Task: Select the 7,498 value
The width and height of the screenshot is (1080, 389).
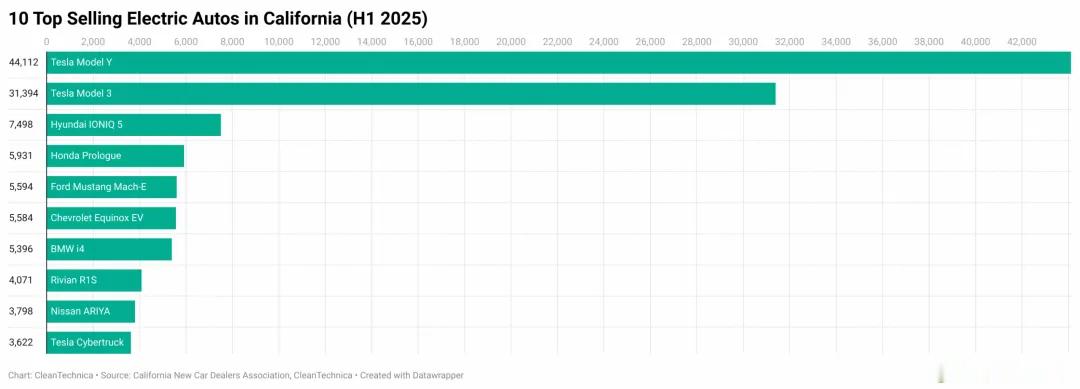Action: pos(20,125)
